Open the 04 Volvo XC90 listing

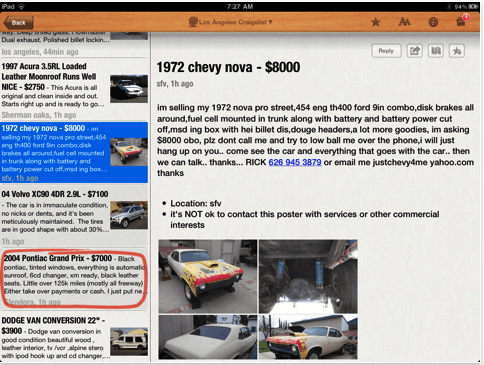point(74,216)
